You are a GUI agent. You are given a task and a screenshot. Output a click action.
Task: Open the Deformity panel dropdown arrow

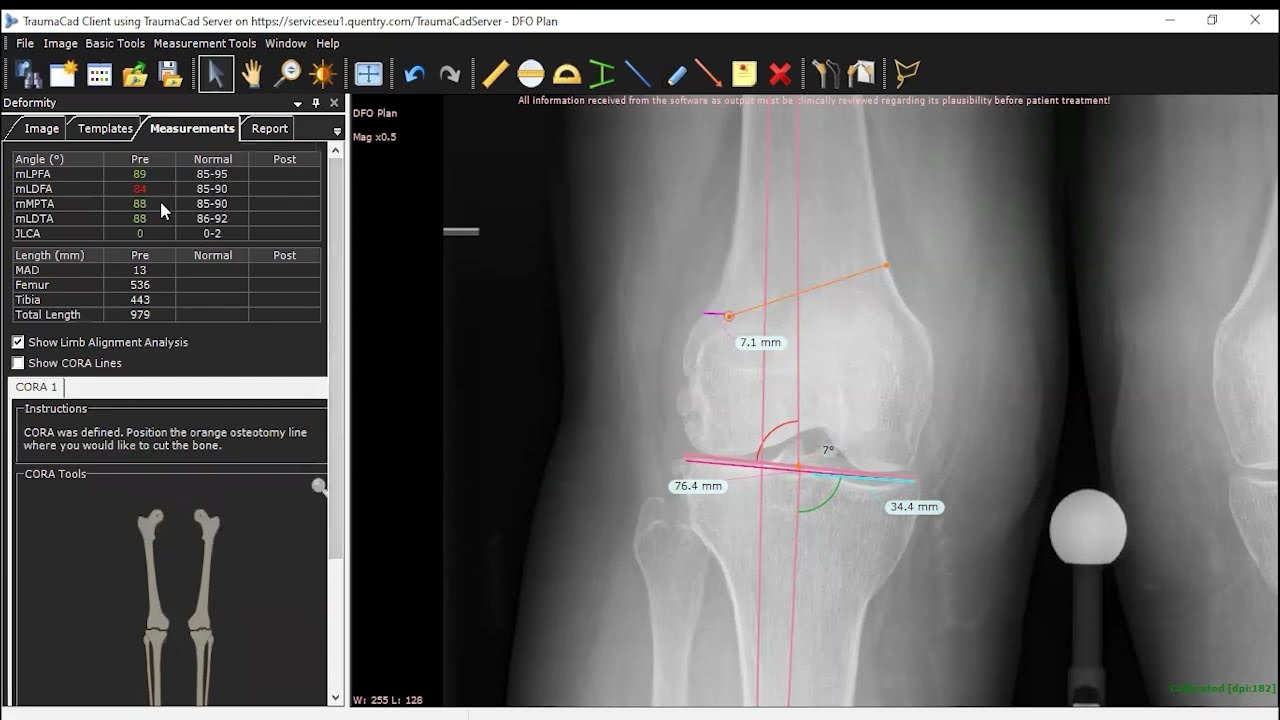[x=297, y=103]
